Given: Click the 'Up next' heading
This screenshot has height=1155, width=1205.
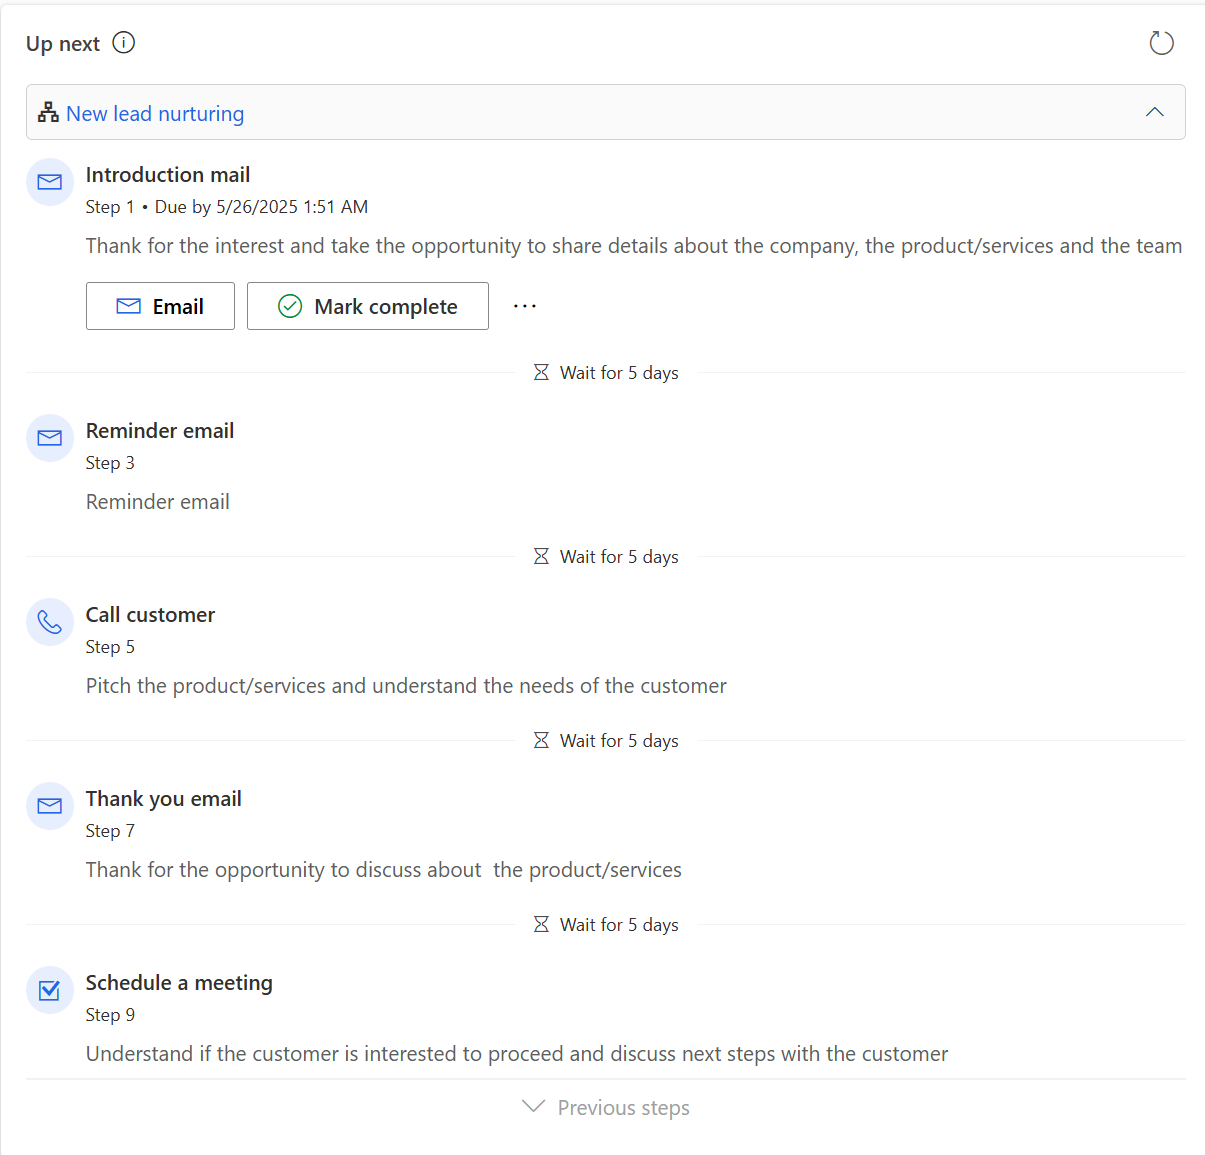Looking at the screenshot, I should click(x=63, y=44).
